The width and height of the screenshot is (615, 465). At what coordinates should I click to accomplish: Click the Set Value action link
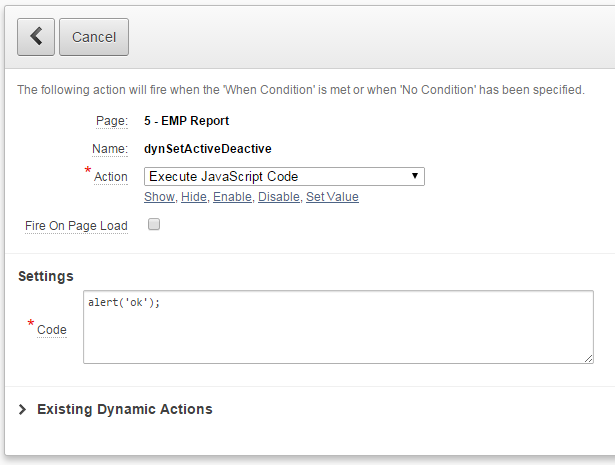click(x=332, y=197)
